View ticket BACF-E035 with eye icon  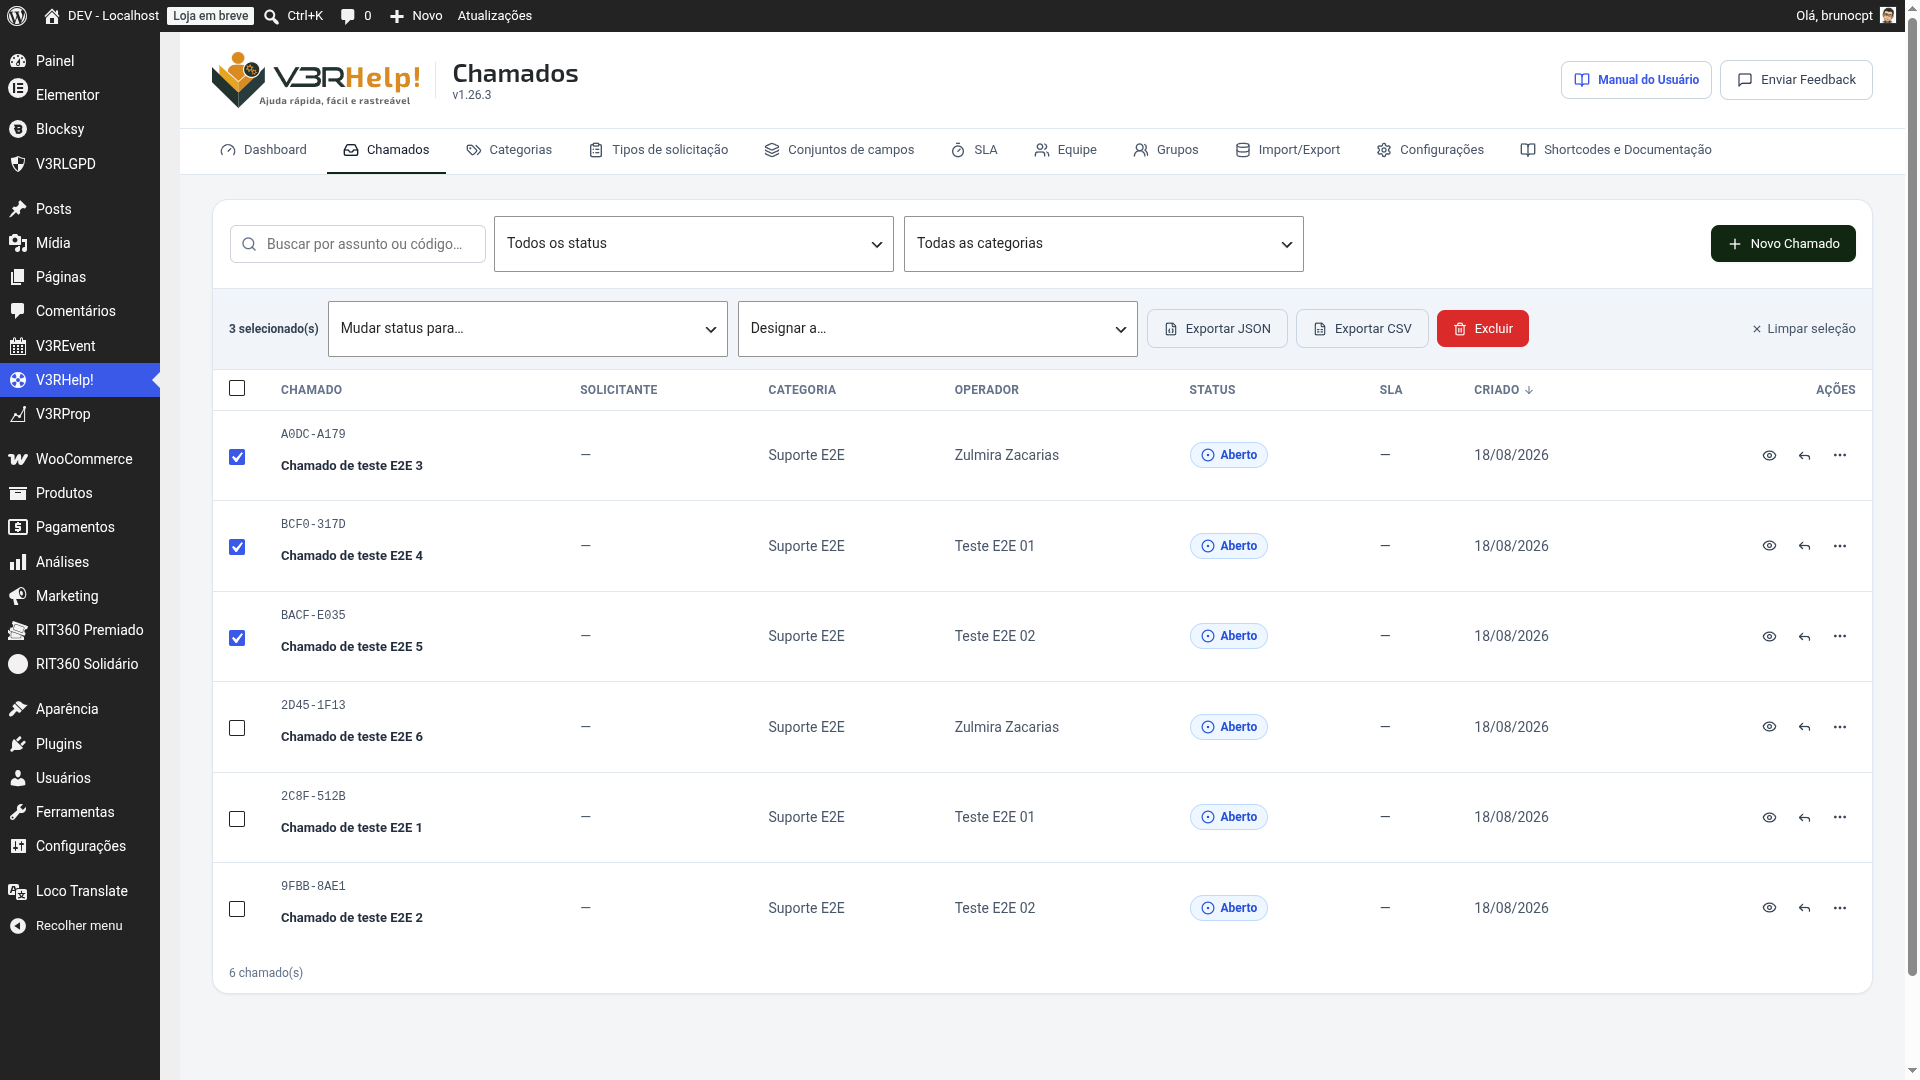(1769, 636)
